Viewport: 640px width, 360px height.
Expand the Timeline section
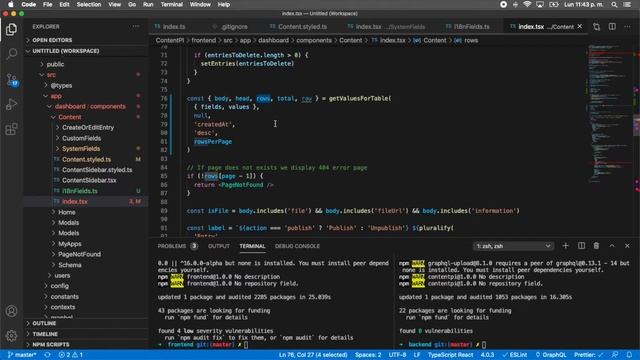[x=45, y=334]
